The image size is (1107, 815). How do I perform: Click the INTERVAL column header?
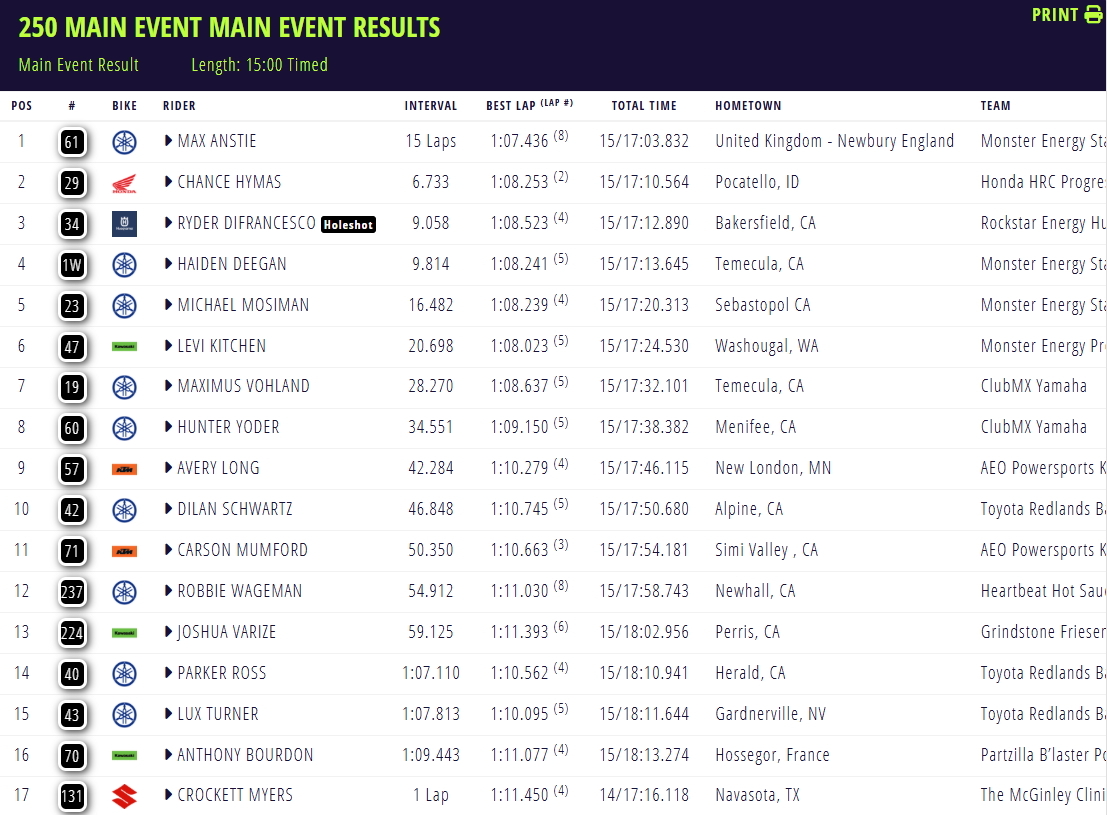coord(431,105)
